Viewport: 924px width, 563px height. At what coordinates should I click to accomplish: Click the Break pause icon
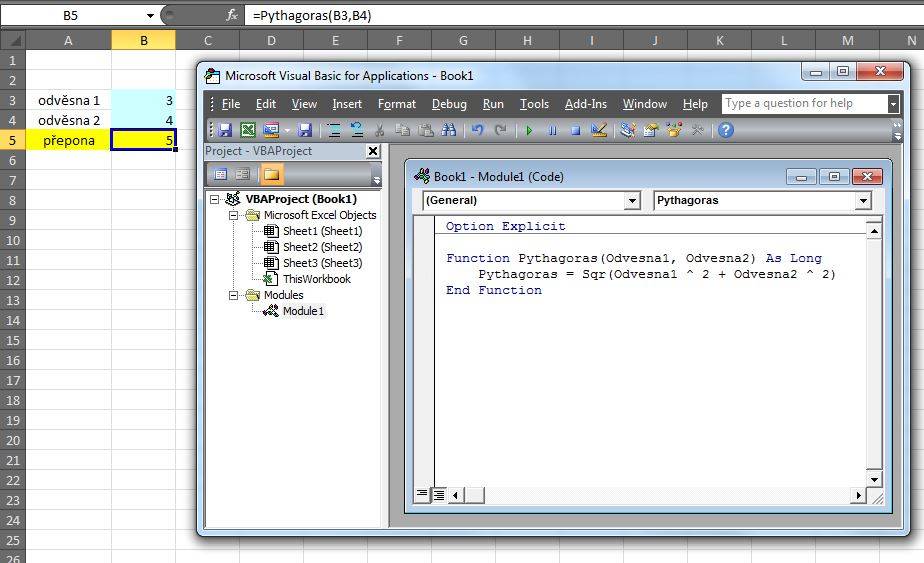click(552, 130)
